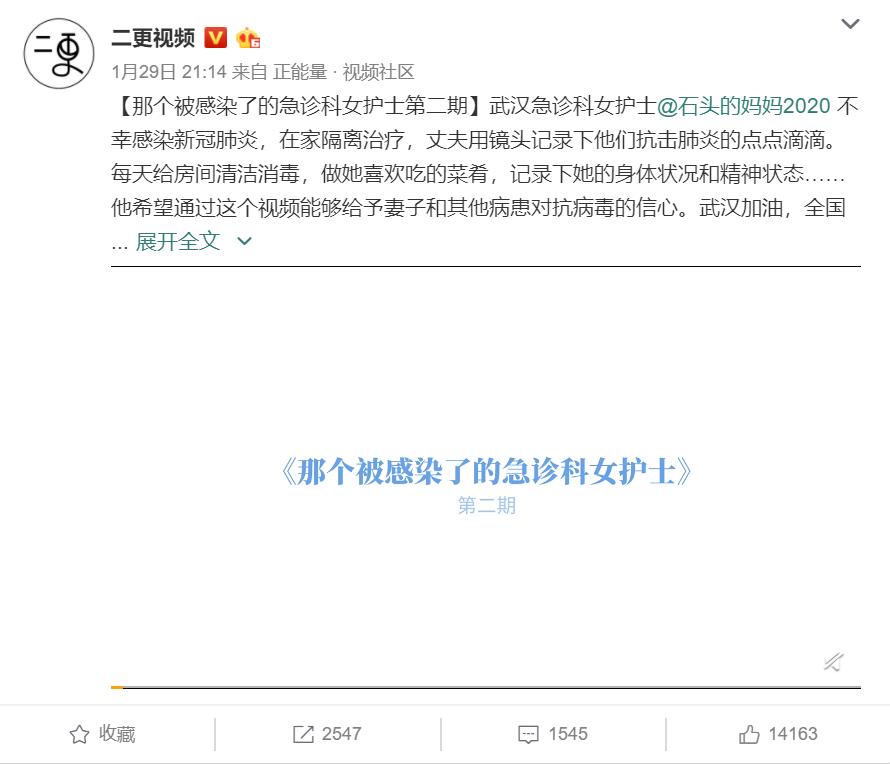Open the 二更视频 username link
Image resolution: width=890 pixels, height=764 pixels.
pyautogui.click(x=153, y=38)
